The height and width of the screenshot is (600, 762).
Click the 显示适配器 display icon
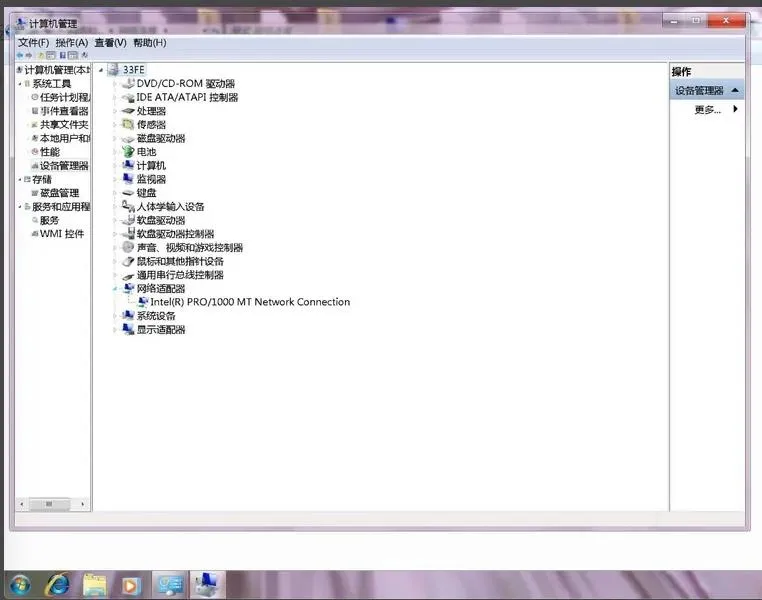tap(128, 329)
